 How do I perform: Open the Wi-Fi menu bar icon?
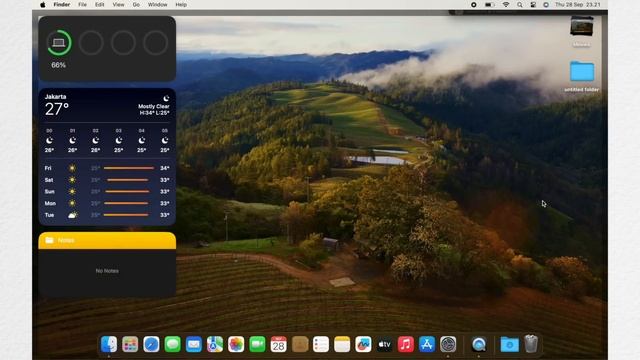506,5
